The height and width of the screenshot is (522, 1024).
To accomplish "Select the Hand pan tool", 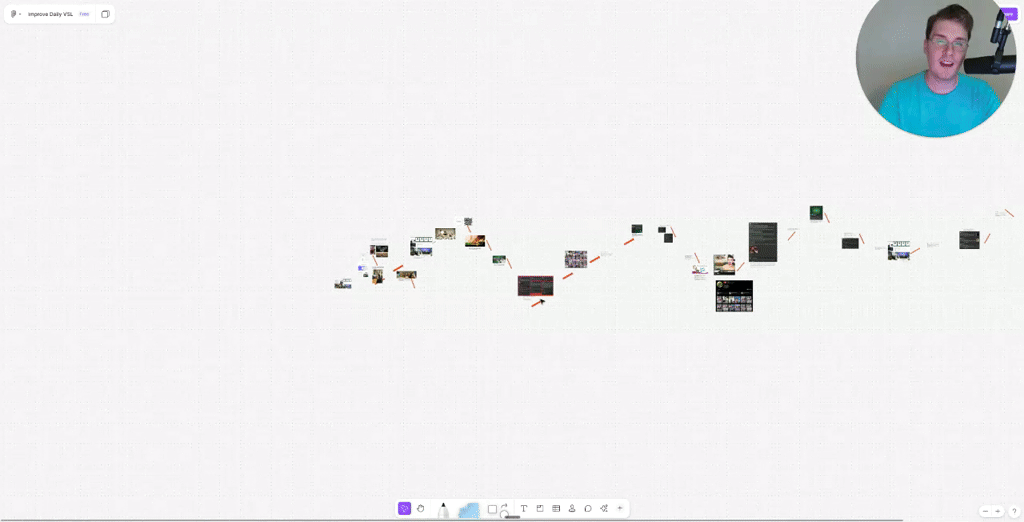I will [x=421, y=508].
